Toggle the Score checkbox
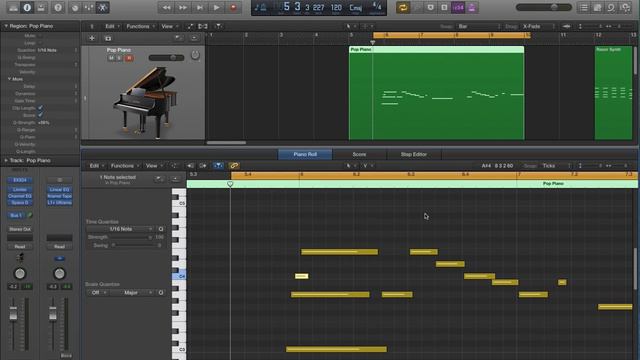Image resolution: width=640 pixels, height=360 pixels. click(x=40, y=115)
